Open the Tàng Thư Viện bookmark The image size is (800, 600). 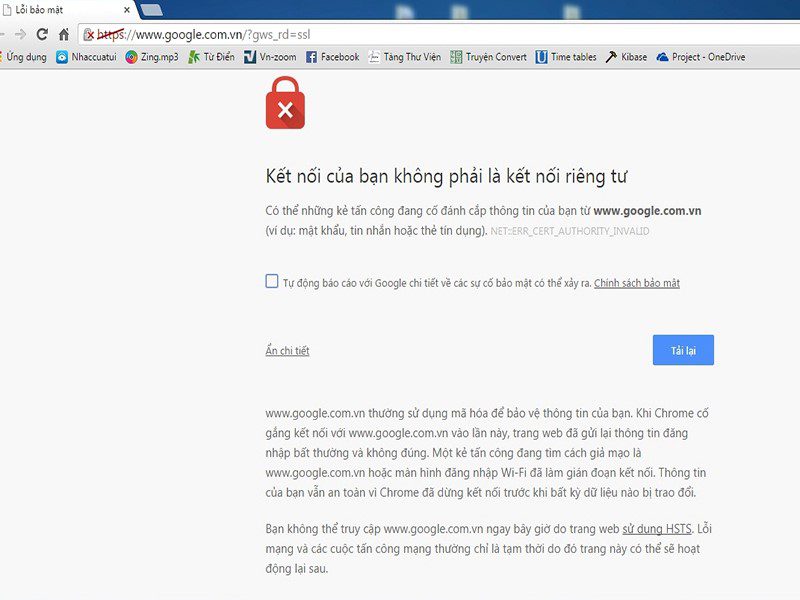[x=405, y=57]
